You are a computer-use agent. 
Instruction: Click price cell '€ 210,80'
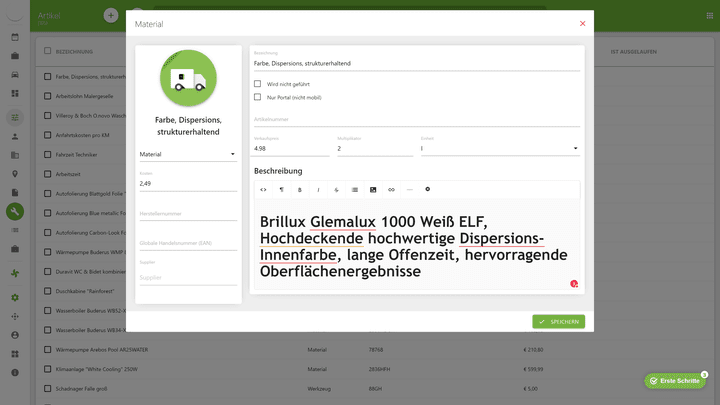[533, 350]
